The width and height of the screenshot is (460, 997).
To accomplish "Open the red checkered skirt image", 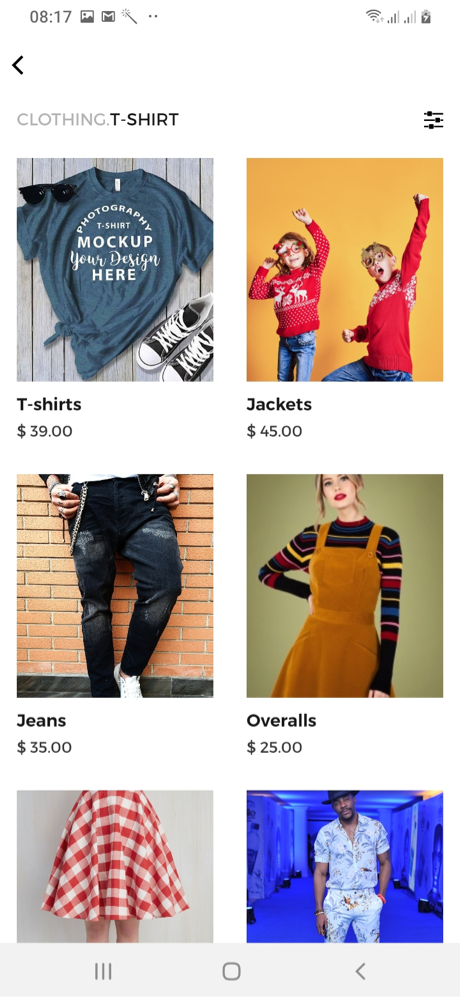I will pyautogui.click(x=115, y=866).
